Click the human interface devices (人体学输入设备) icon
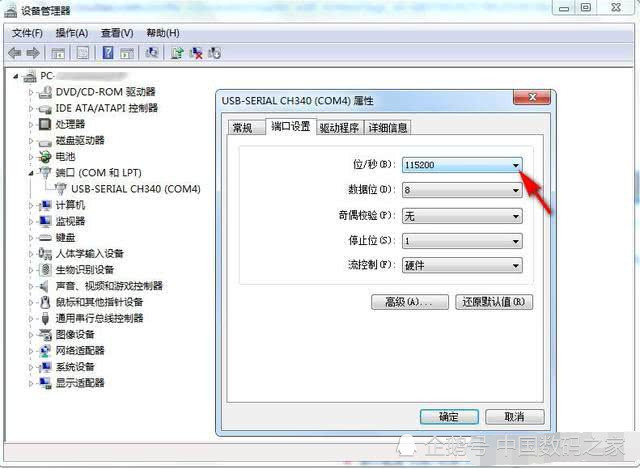Viewport: 640px width, 469px height. [45, 253]
